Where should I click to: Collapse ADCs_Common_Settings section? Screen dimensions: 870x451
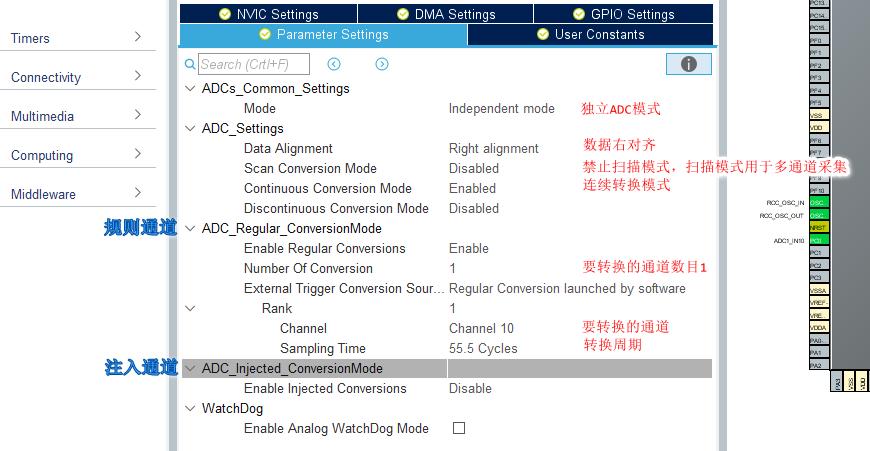[x=190, y=89]
